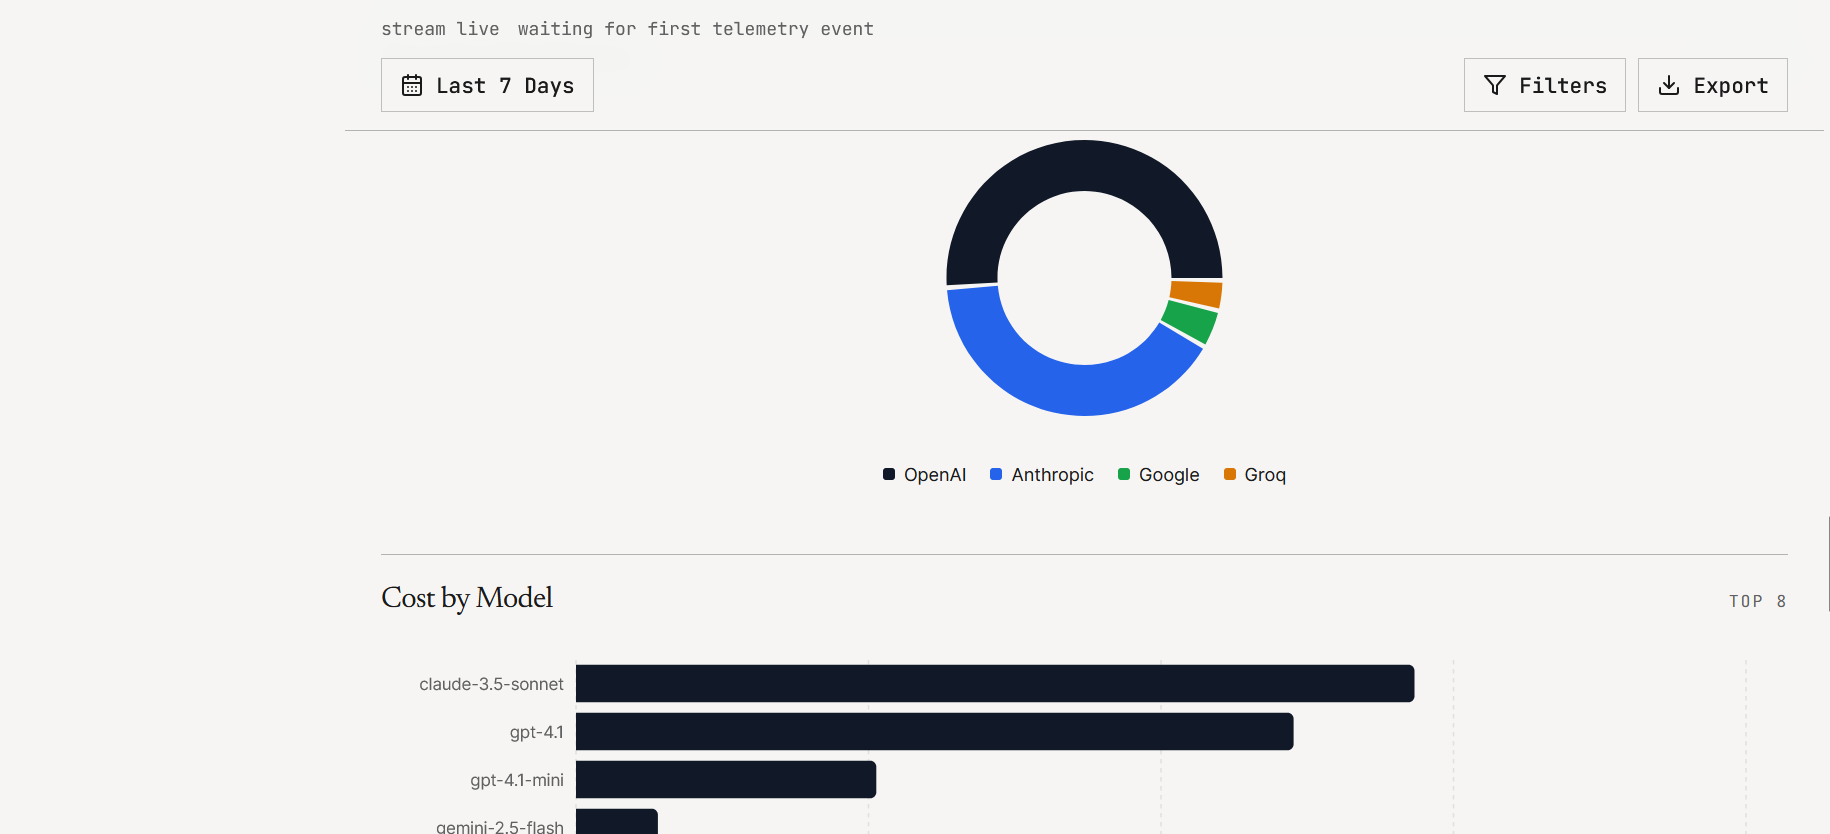Viewport: 1830px width, 834px height.
Task: Toggle Google series in the legend
Action: 1158,475
